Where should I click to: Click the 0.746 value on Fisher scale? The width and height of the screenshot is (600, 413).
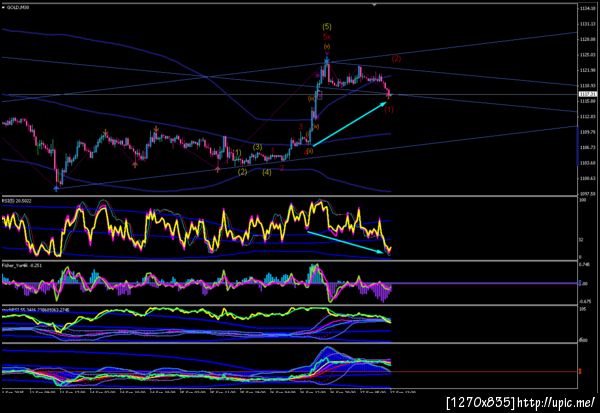click(584, 264)
